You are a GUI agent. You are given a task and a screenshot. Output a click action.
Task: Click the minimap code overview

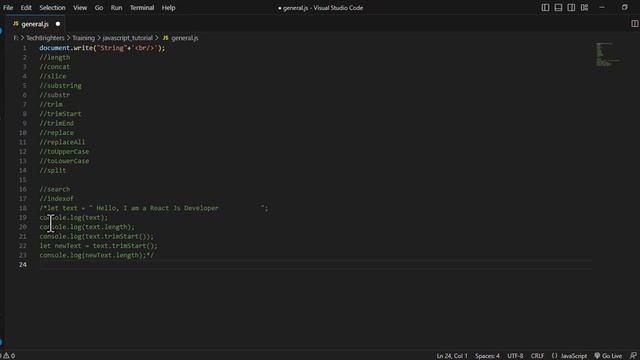[x=608, y=54]
